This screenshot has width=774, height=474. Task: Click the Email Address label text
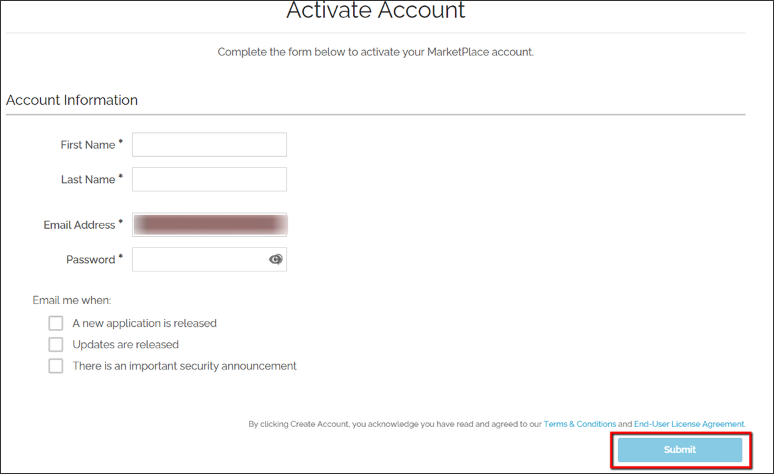tap(79, 225)
